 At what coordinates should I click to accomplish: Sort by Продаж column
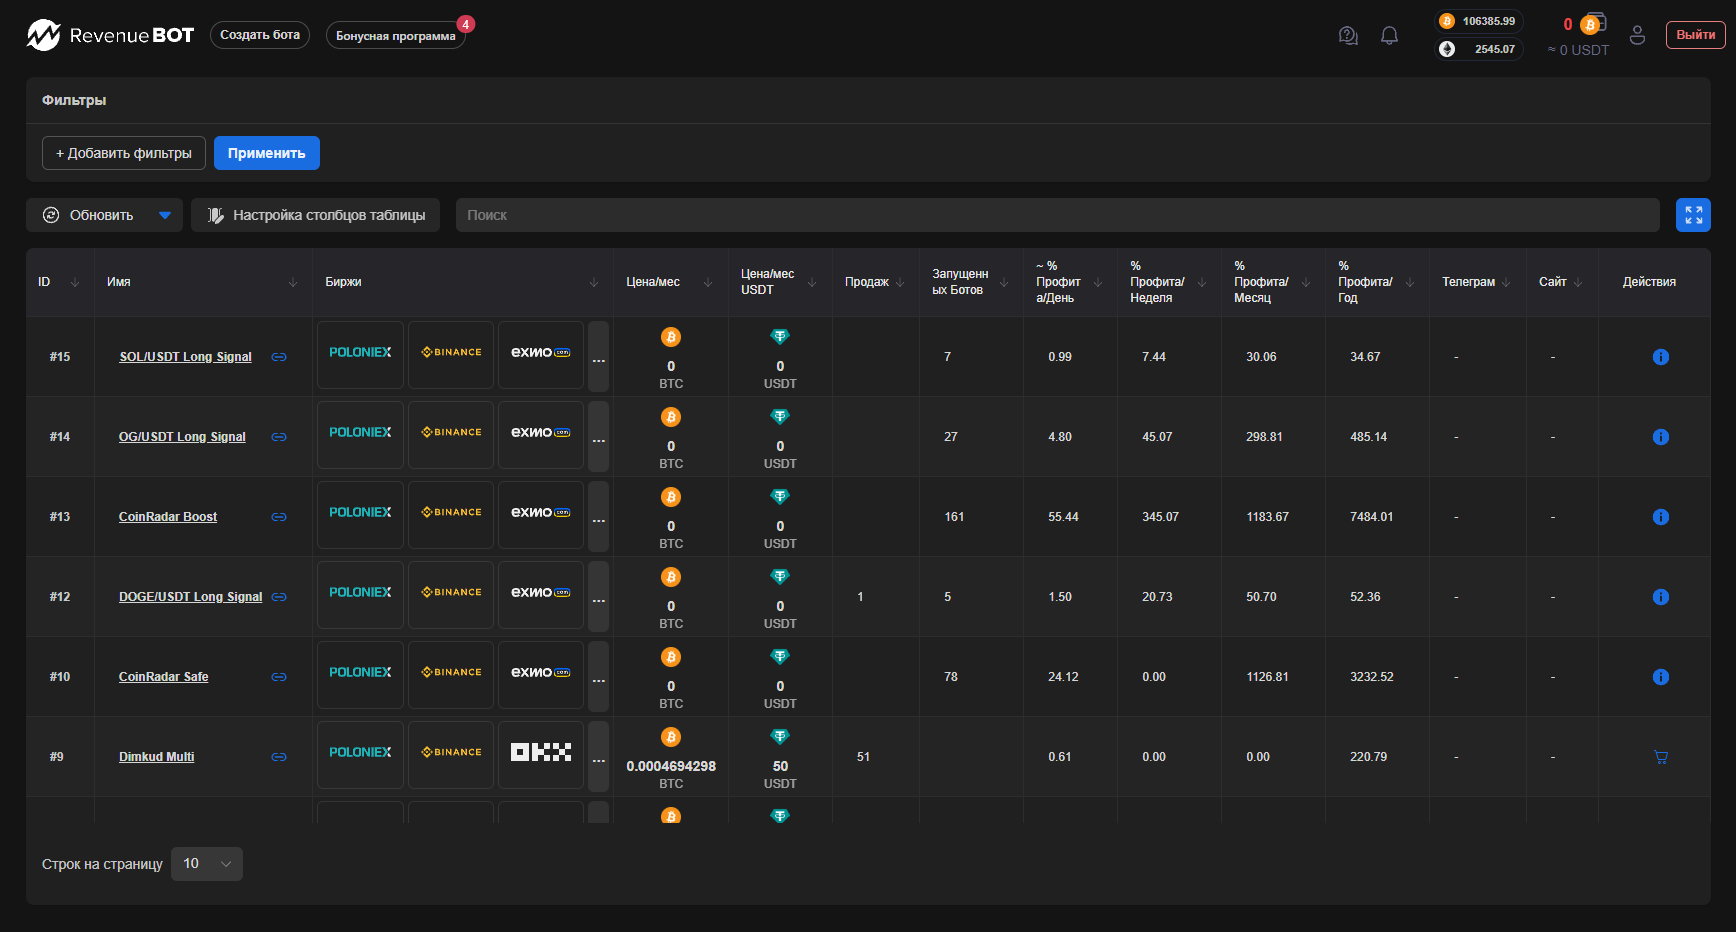tap(900, 283)
